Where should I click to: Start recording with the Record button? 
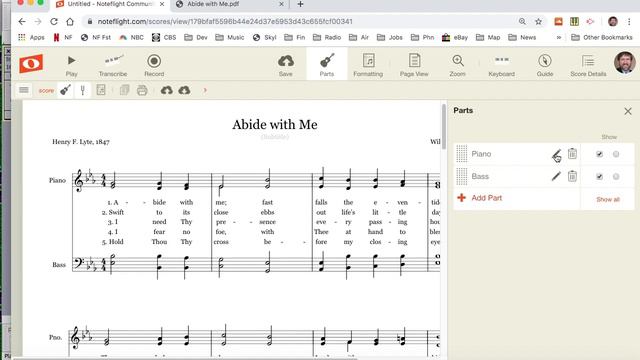pos(154,65)
